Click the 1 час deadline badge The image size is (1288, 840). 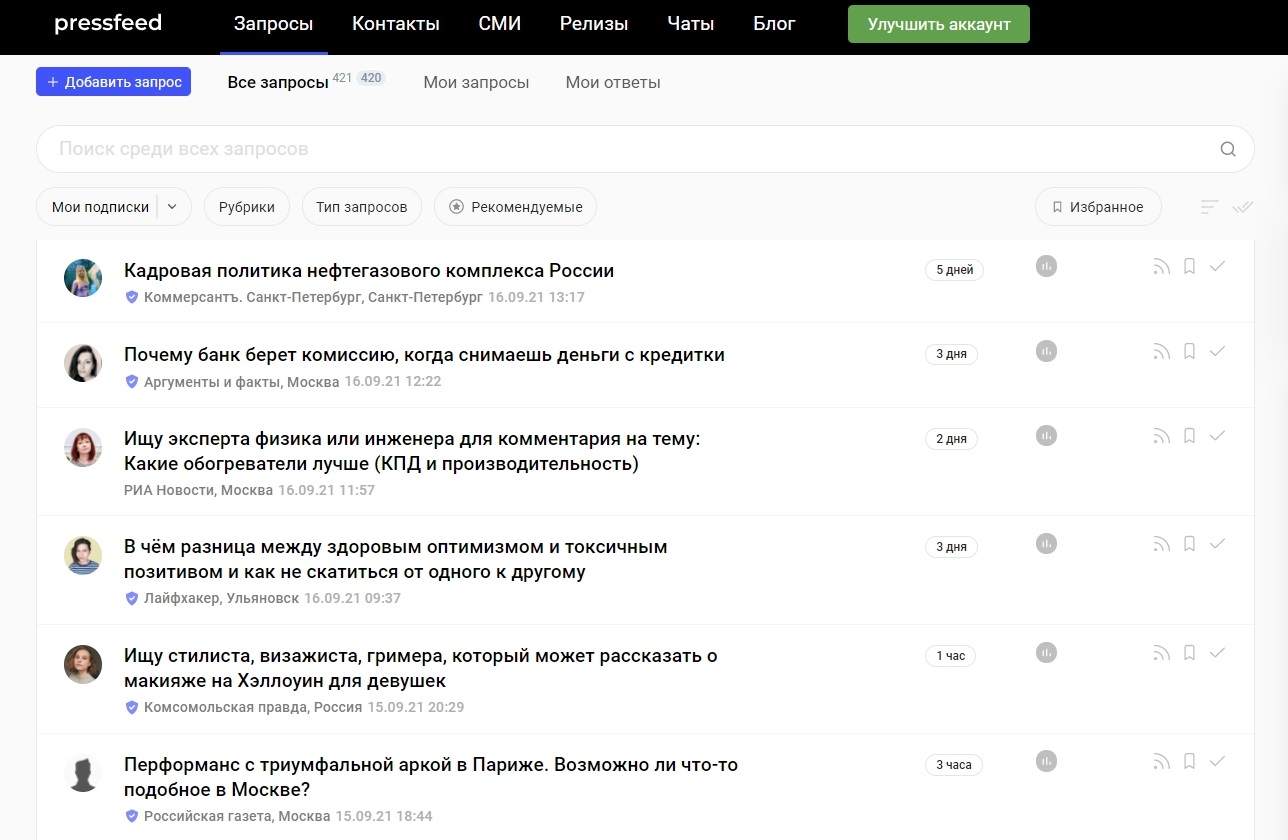950,656
